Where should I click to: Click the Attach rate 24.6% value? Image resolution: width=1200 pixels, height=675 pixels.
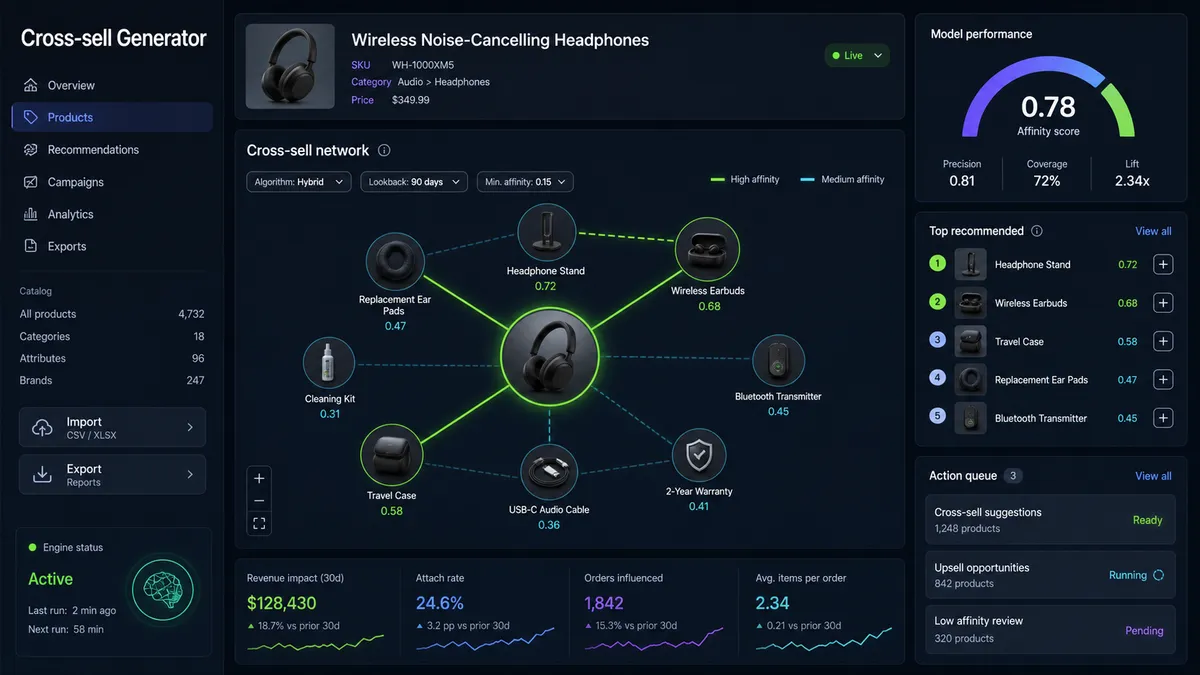[x=440, y=603]
